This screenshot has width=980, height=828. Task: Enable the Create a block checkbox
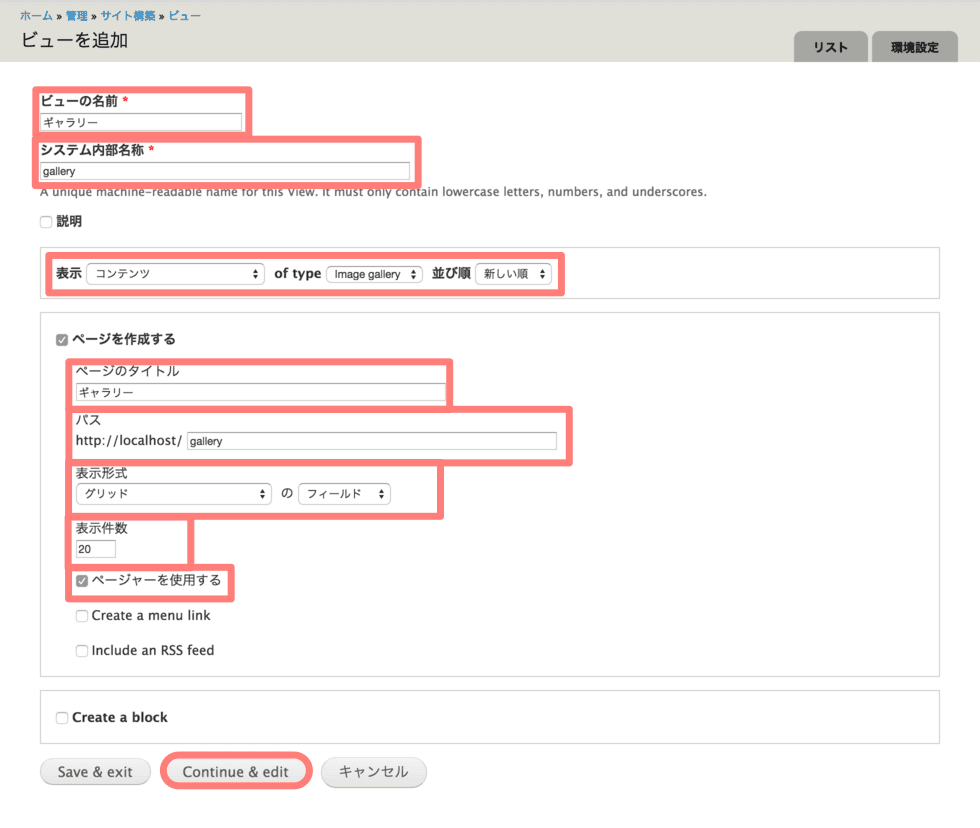[x=62, y=718]
